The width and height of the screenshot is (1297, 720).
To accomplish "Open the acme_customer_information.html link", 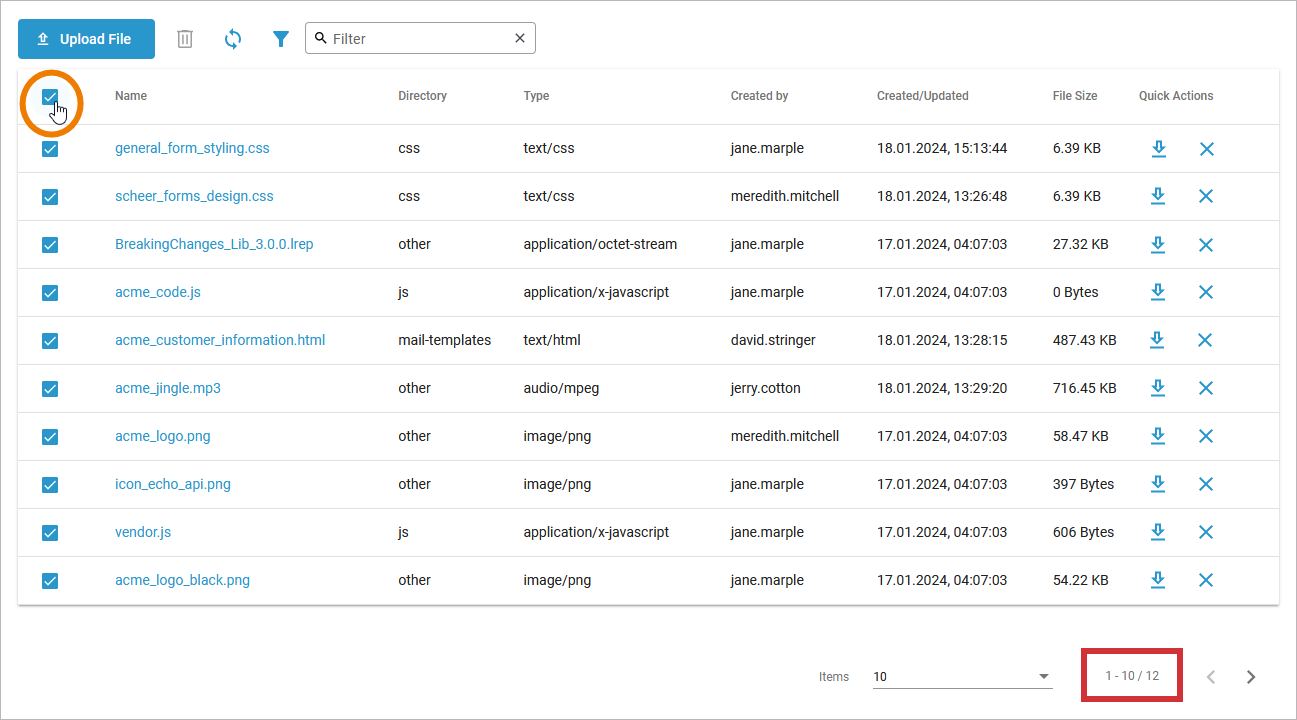I will pos(220,340).
